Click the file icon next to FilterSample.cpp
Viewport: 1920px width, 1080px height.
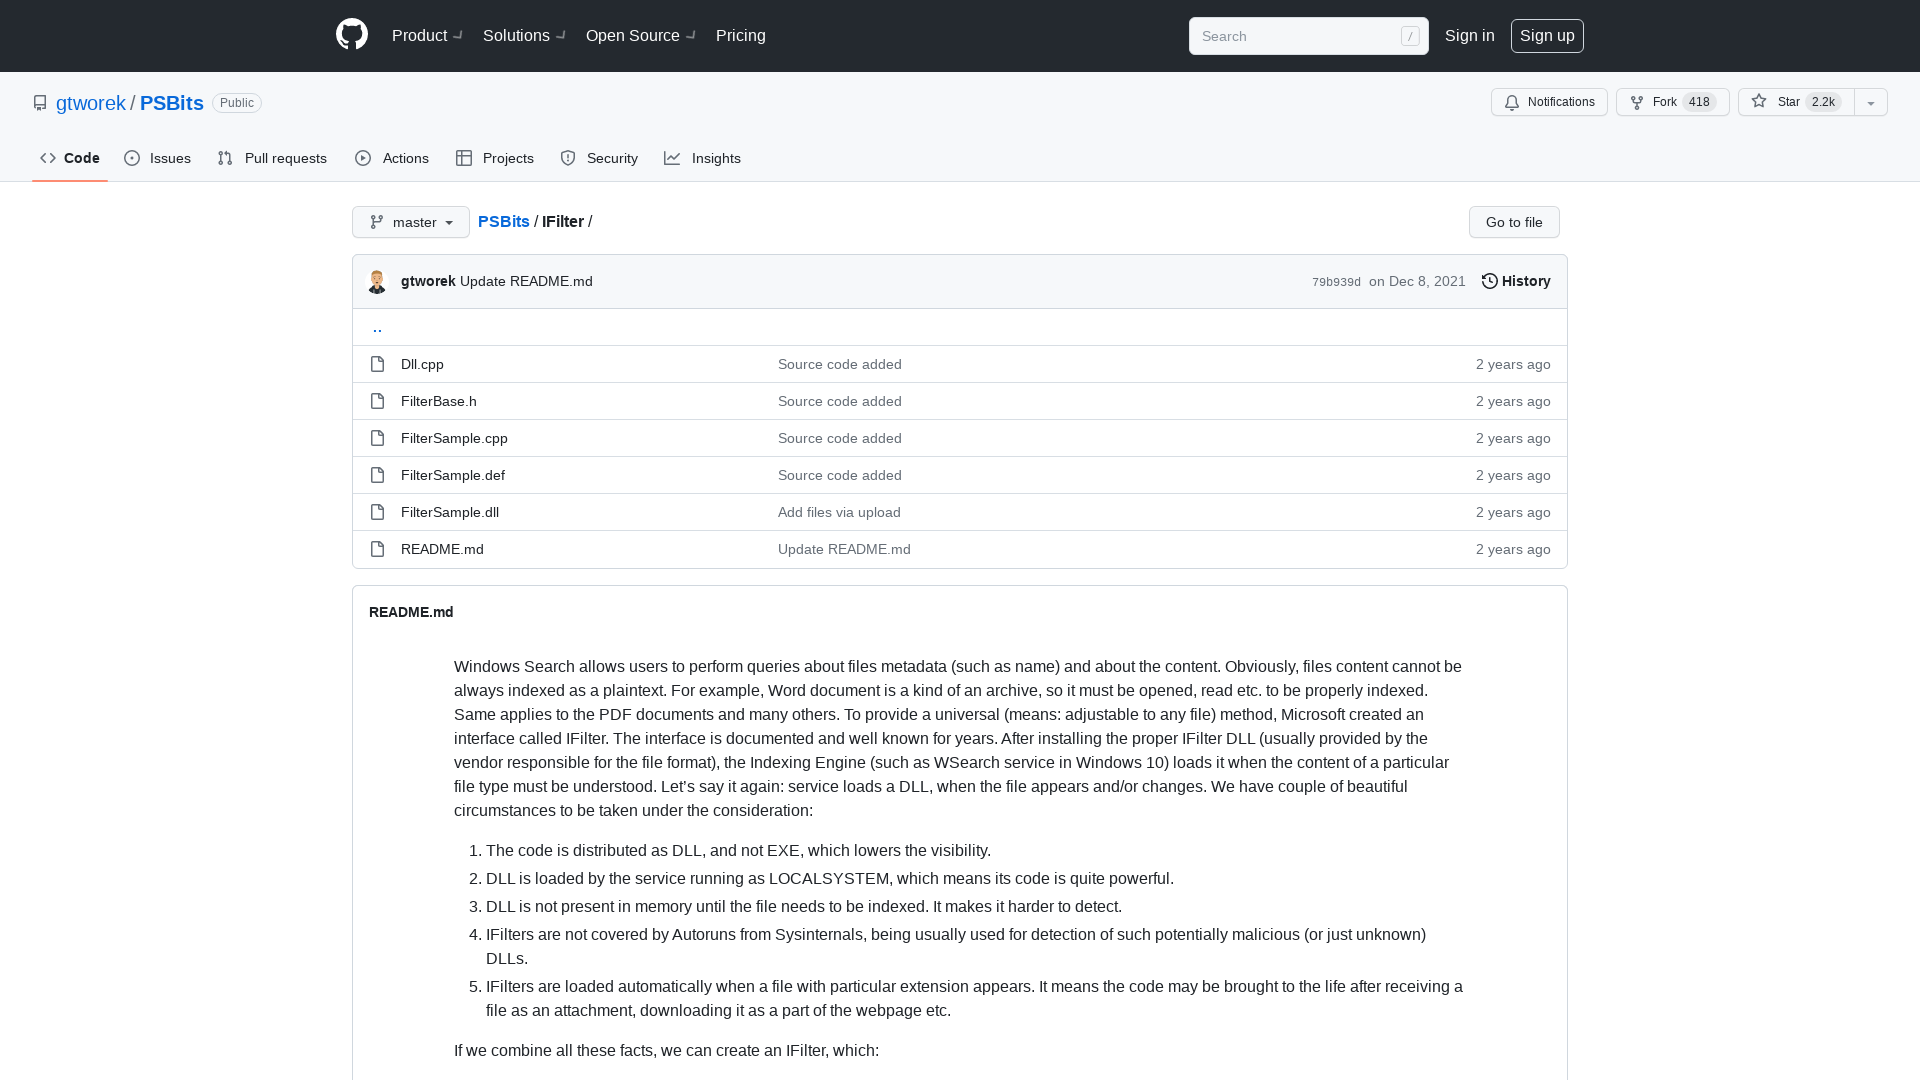pyautogui.click(x=377, y=438)
